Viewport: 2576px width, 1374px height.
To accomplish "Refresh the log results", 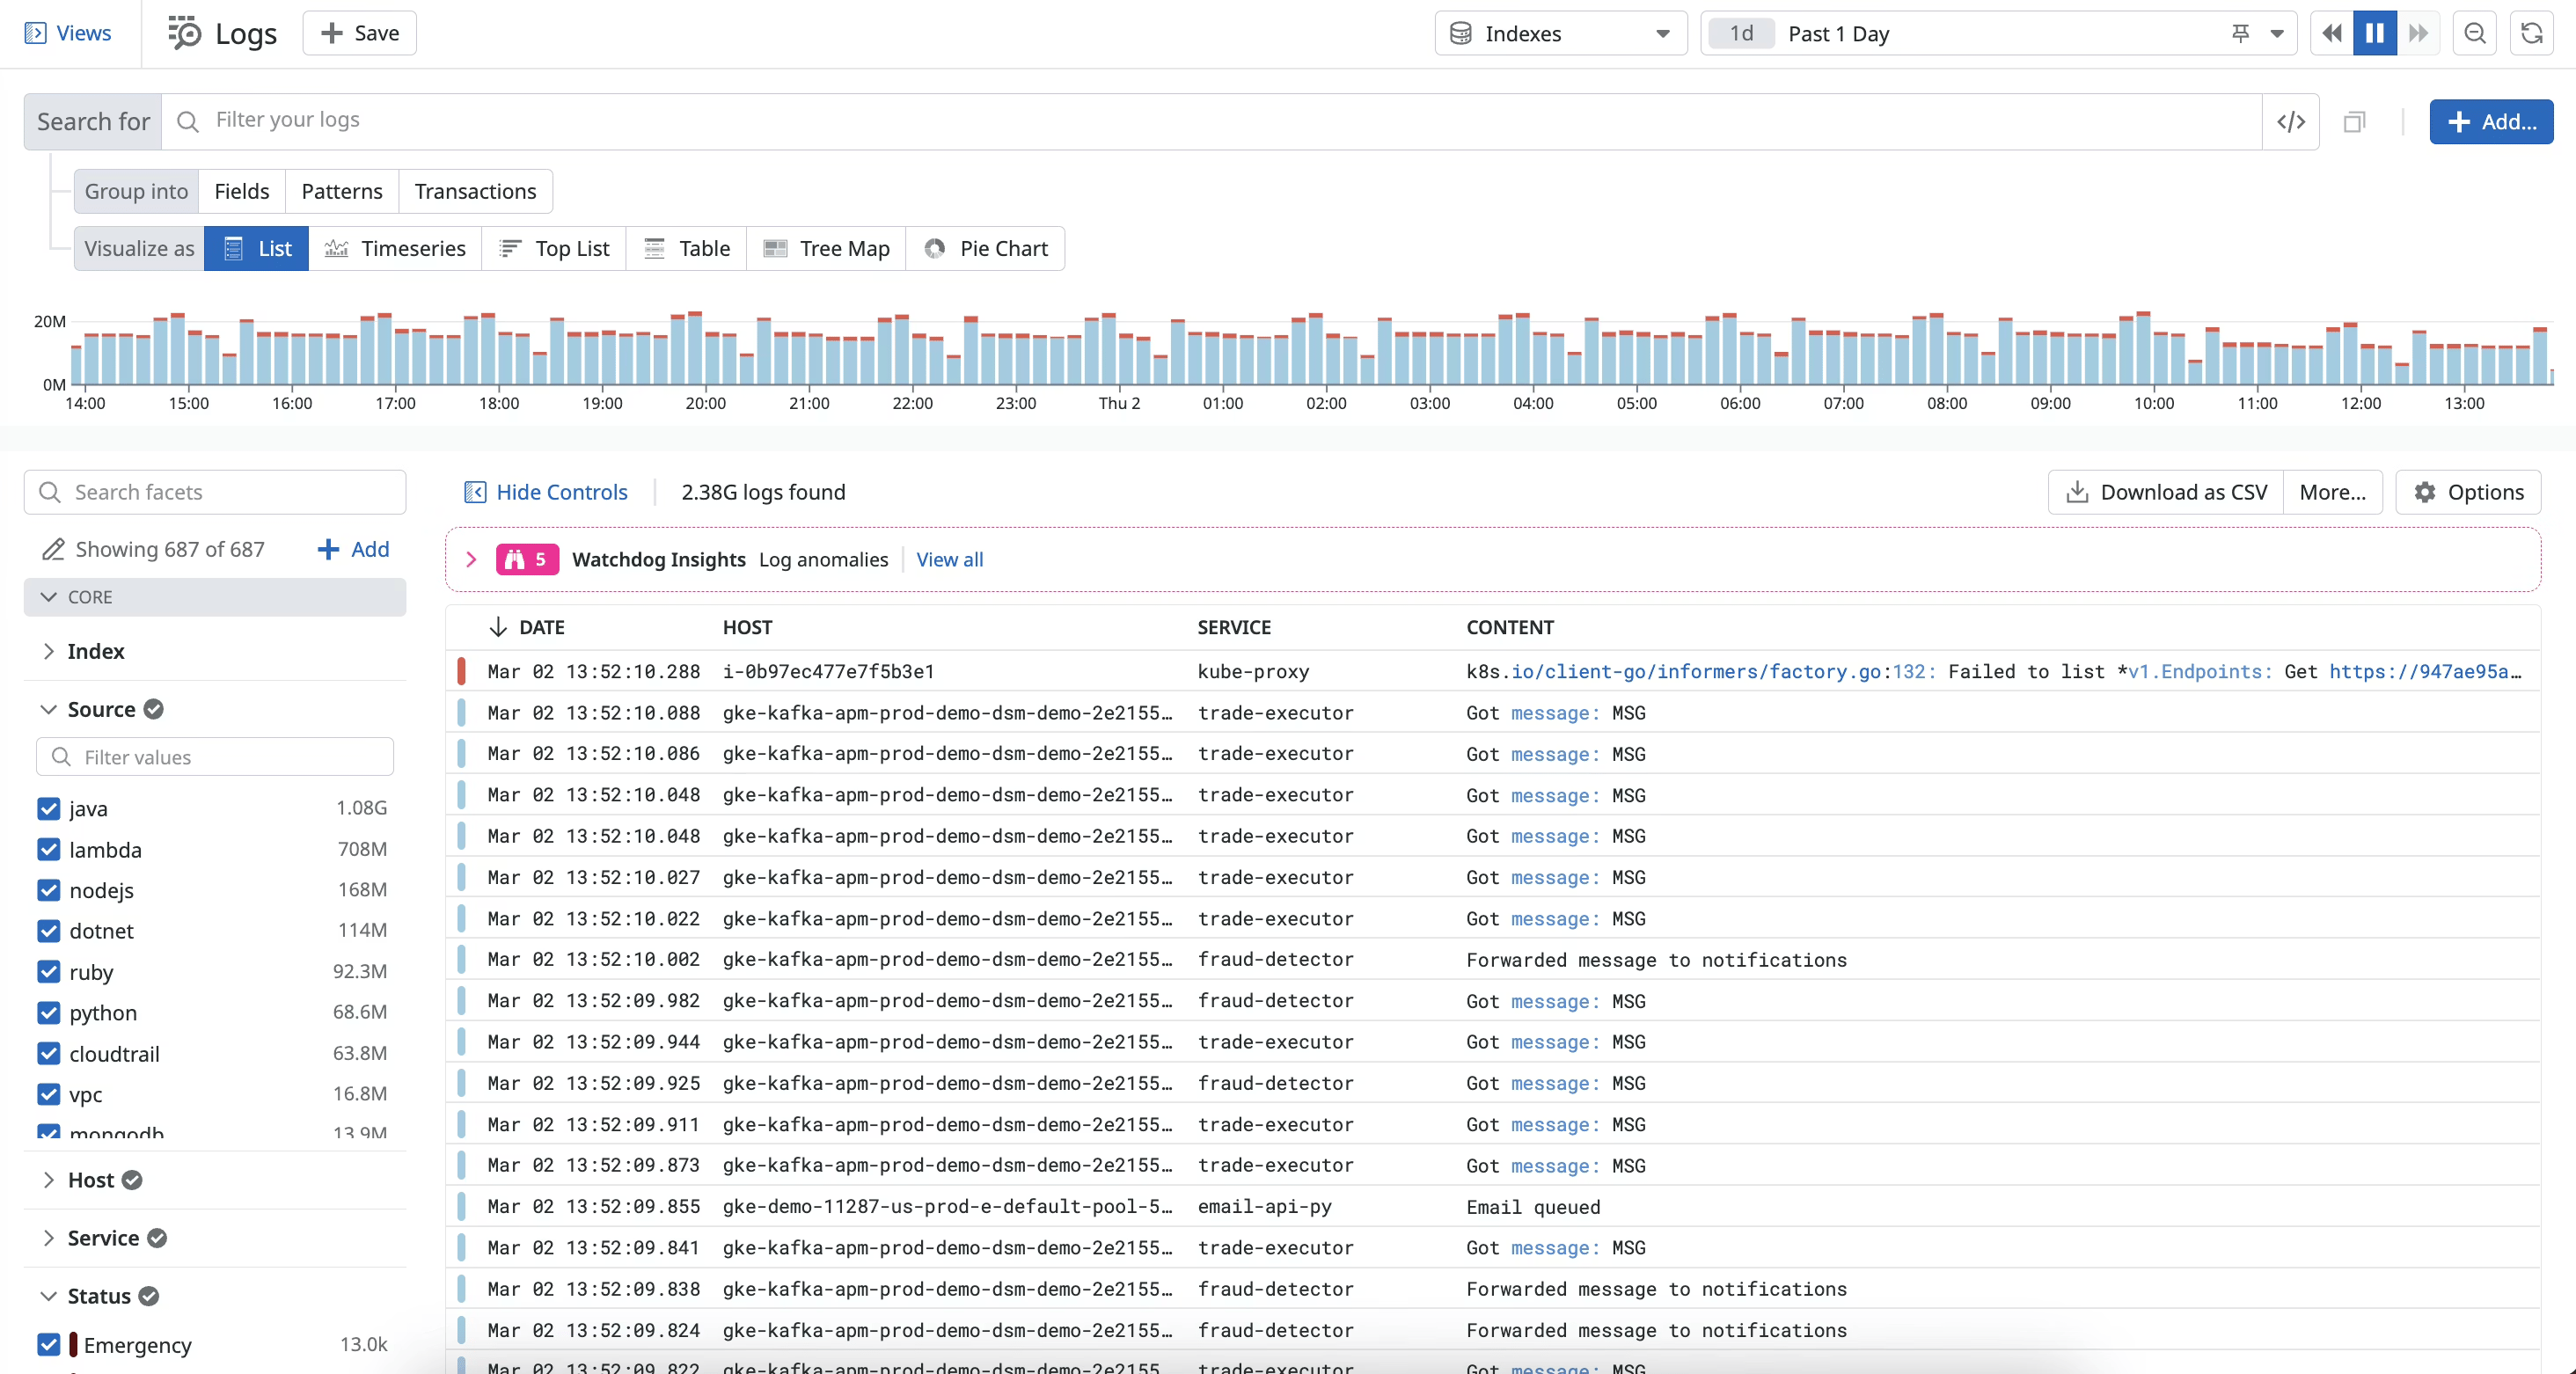I will coord(2532,33).
